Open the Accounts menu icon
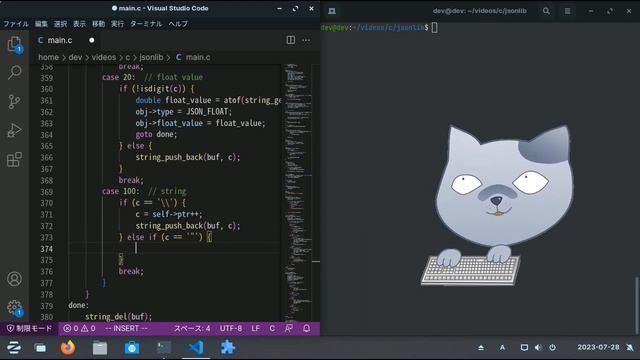This screenshot has width=640, height=360. click(14, 279)
